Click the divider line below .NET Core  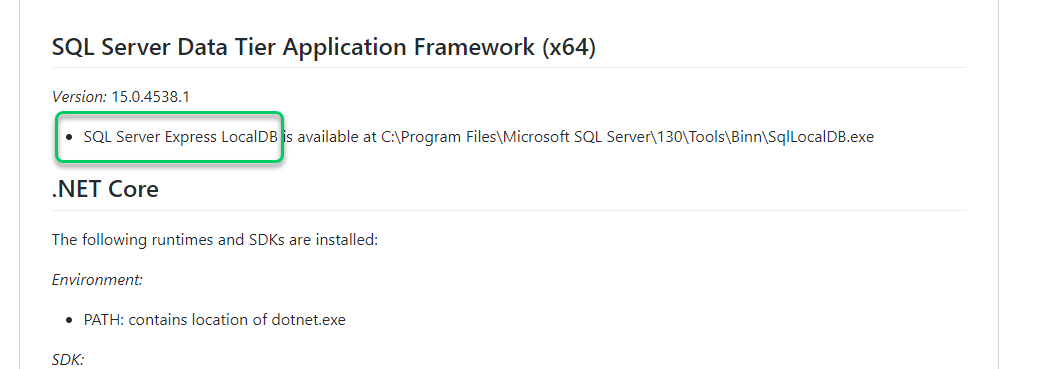(508, 210)
